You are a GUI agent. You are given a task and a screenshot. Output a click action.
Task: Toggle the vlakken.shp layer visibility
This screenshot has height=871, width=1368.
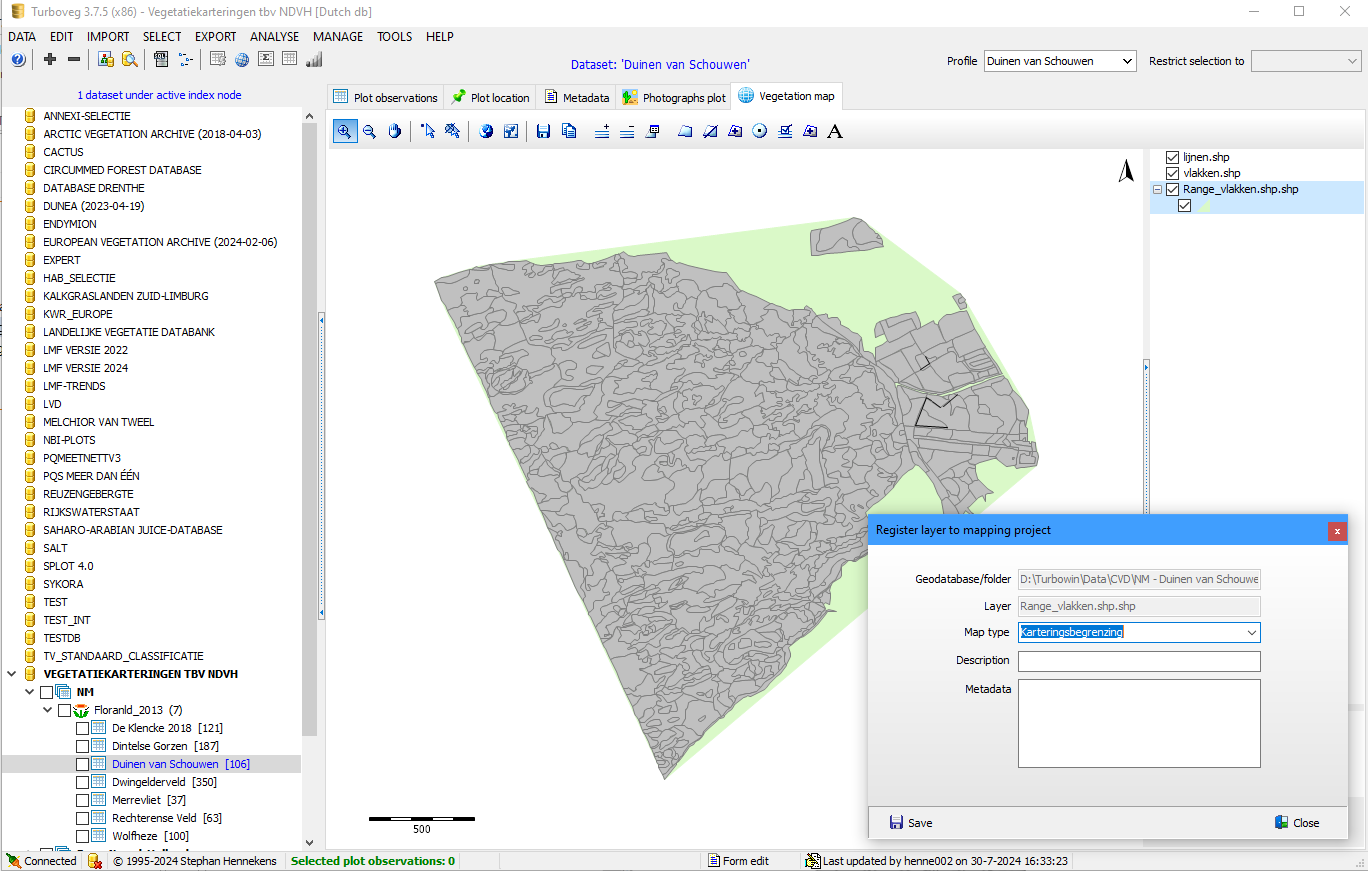click(x=1173, y=173)
